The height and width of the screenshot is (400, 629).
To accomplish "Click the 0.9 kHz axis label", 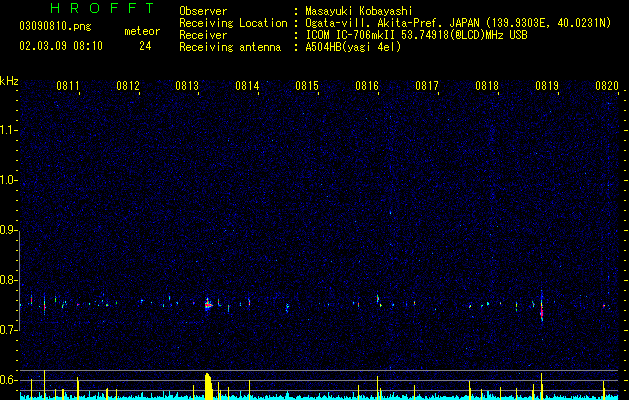I will click(8, 230).
